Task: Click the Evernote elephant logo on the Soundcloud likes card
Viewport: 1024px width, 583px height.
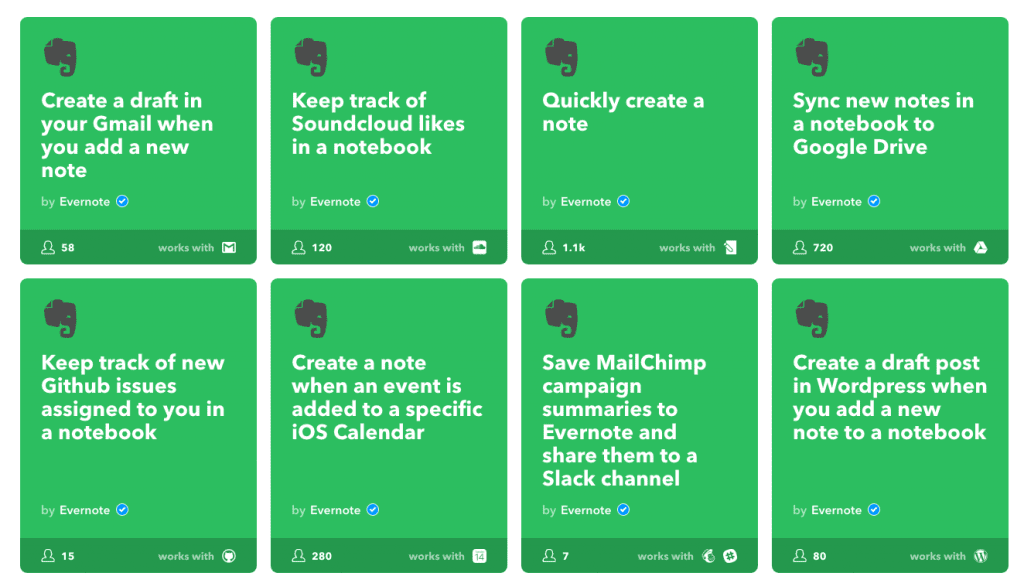Action: click(311, 57)
